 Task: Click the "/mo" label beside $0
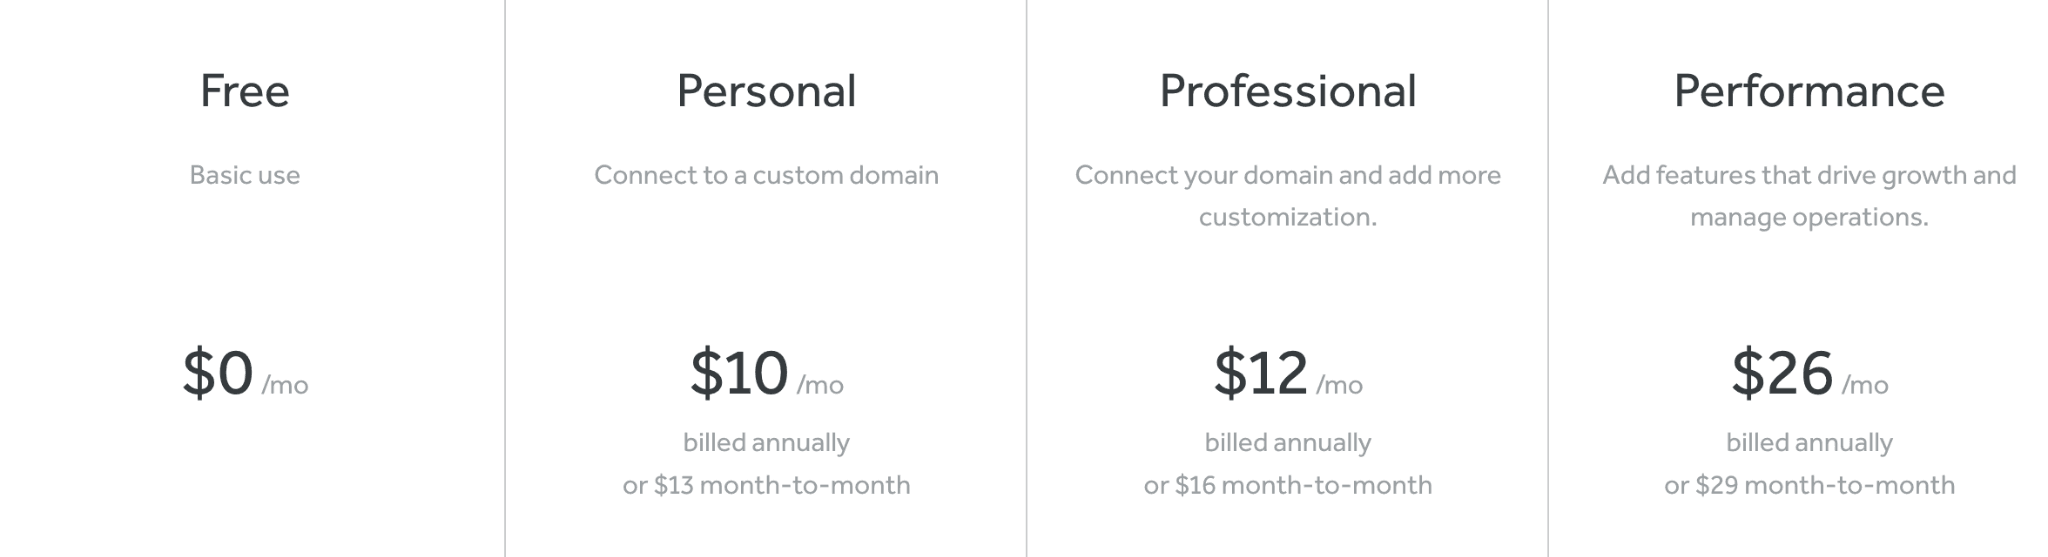pyautogui.click(x=285, y=385)
